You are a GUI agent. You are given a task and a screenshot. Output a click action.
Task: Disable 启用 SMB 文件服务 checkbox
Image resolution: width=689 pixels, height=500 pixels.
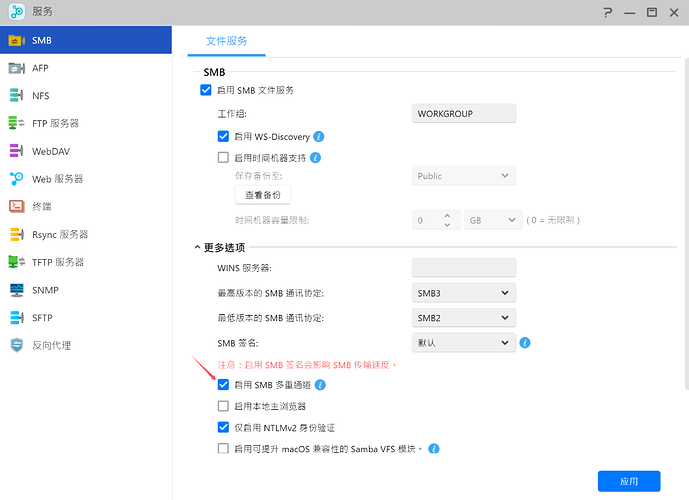click(207, 91)
